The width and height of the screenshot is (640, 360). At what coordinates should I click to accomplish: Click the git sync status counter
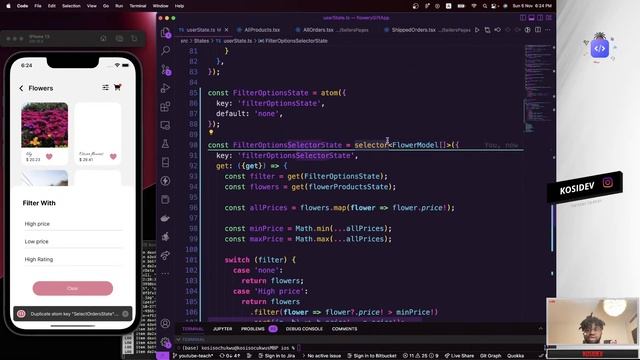coord(230,356)
